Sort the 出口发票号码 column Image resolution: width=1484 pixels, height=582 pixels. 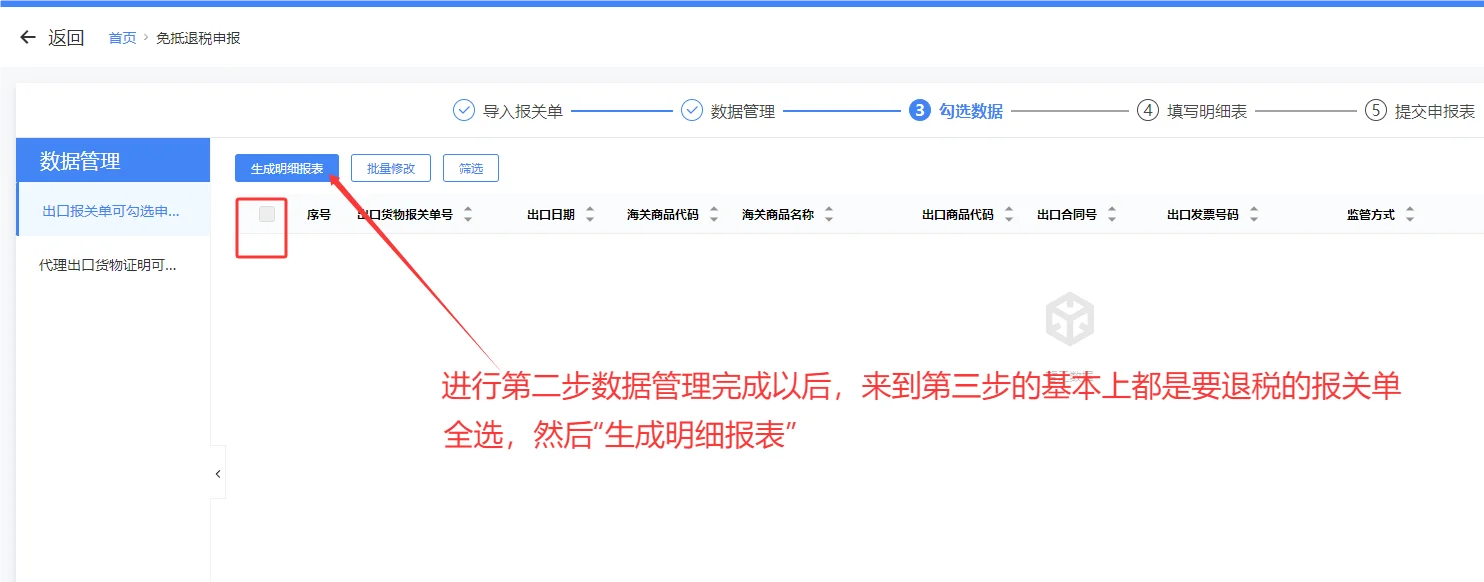pyautogui.click(x=1253, y=213)
